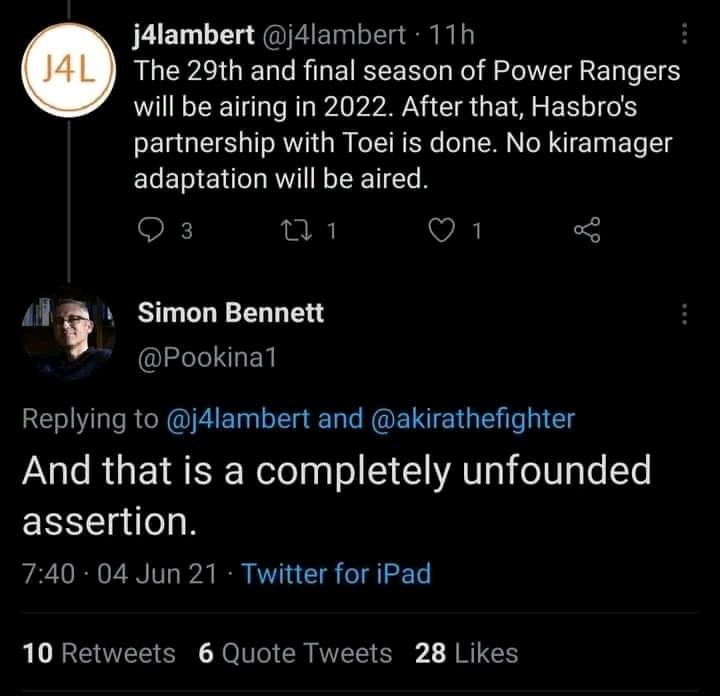
Task: Like j4lambert's tweet with the heart icon
Action: coord(441,232)
